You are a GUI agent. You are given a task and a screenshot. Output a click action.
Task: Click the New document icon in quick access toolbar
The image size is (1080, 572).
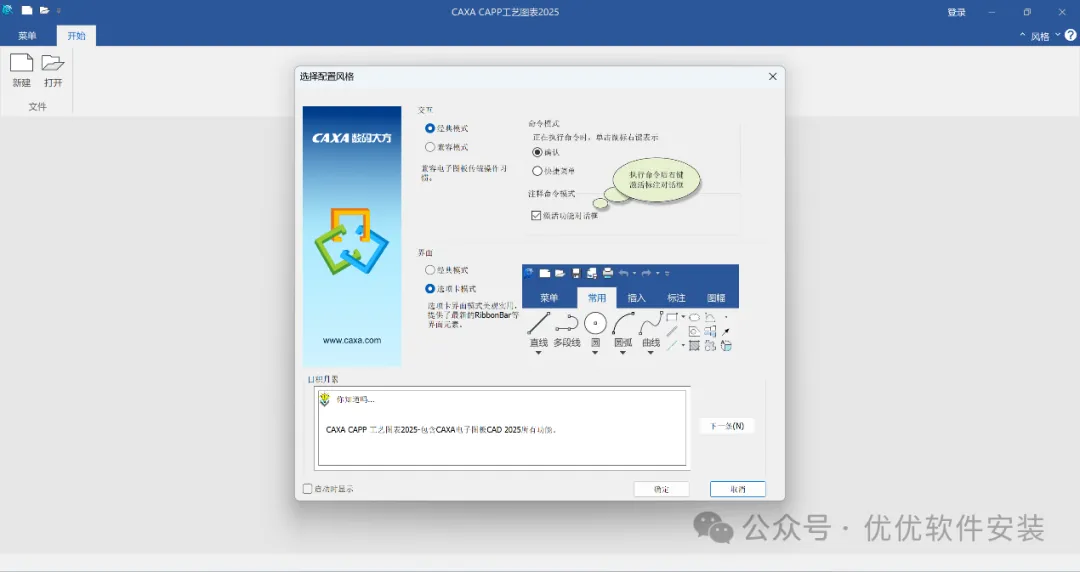tap(27, 10)
